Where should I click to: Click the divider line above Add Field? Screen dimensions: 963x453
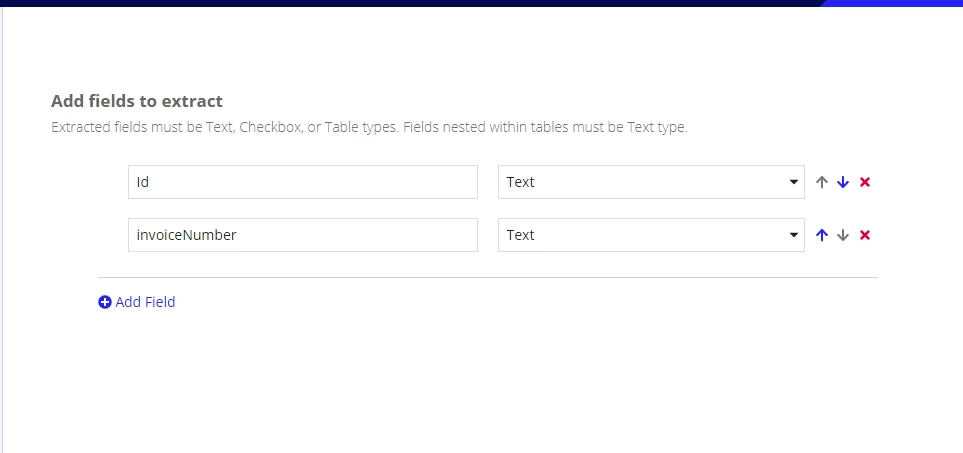(x=488, y=277)
